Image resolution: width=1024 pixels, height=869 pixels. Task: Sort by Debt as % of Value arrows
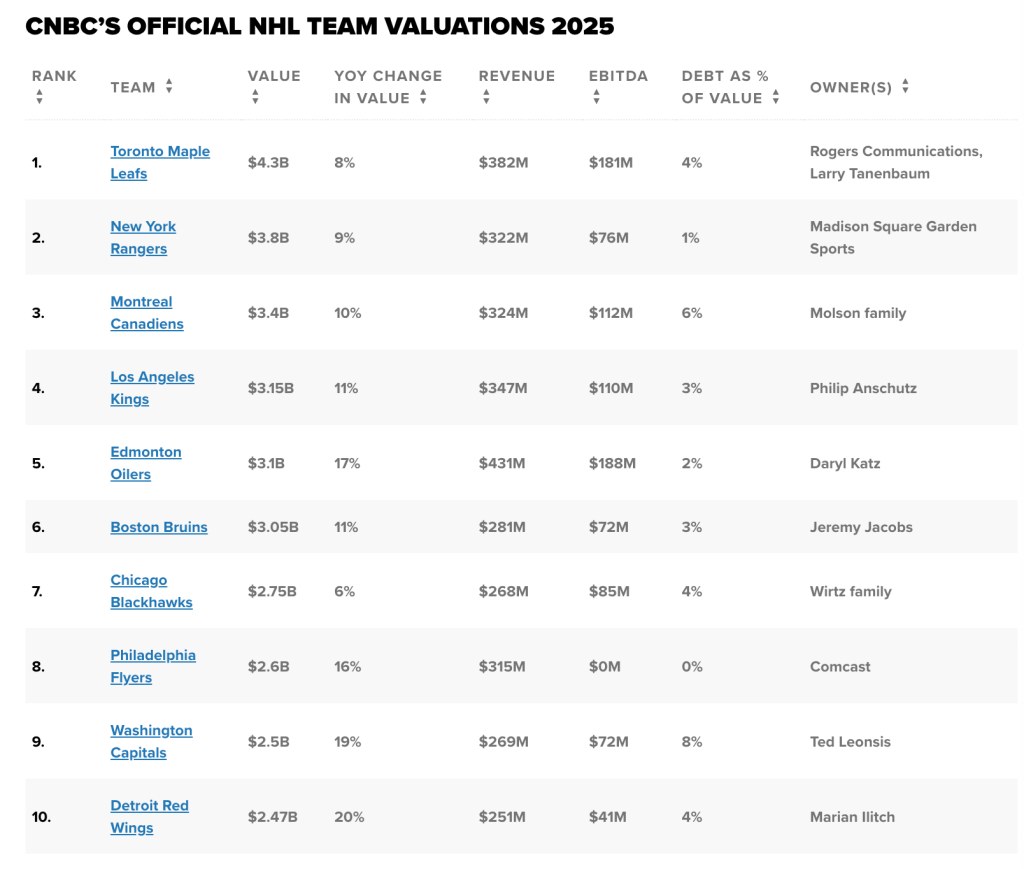pyautogui.click(x=776, y=97)
